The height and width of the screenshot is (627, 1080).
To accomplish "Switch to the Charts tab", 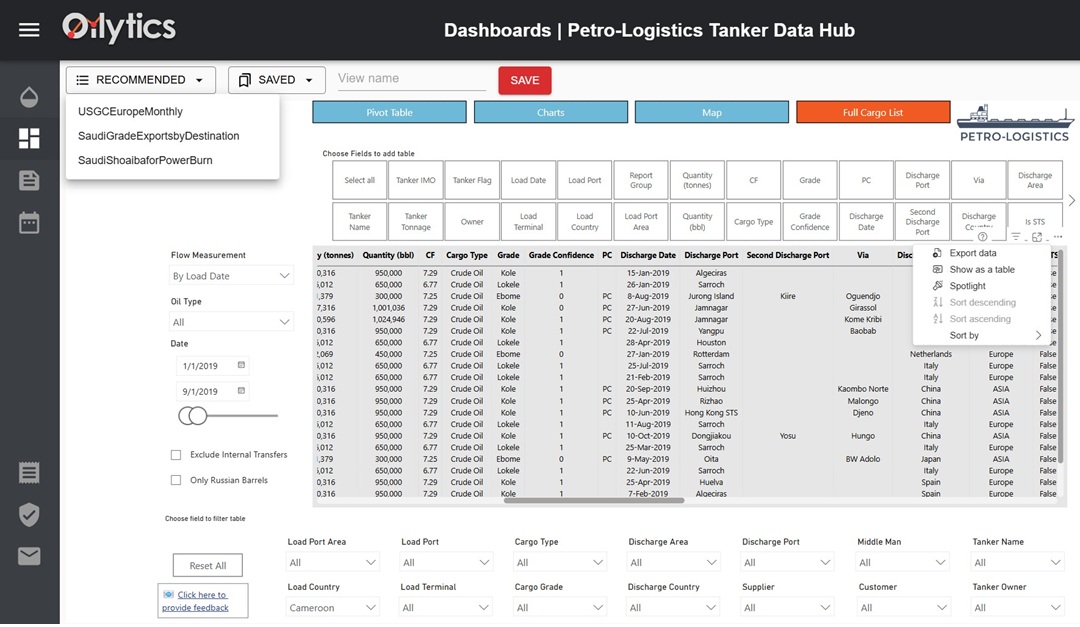I will pos(550,112).
